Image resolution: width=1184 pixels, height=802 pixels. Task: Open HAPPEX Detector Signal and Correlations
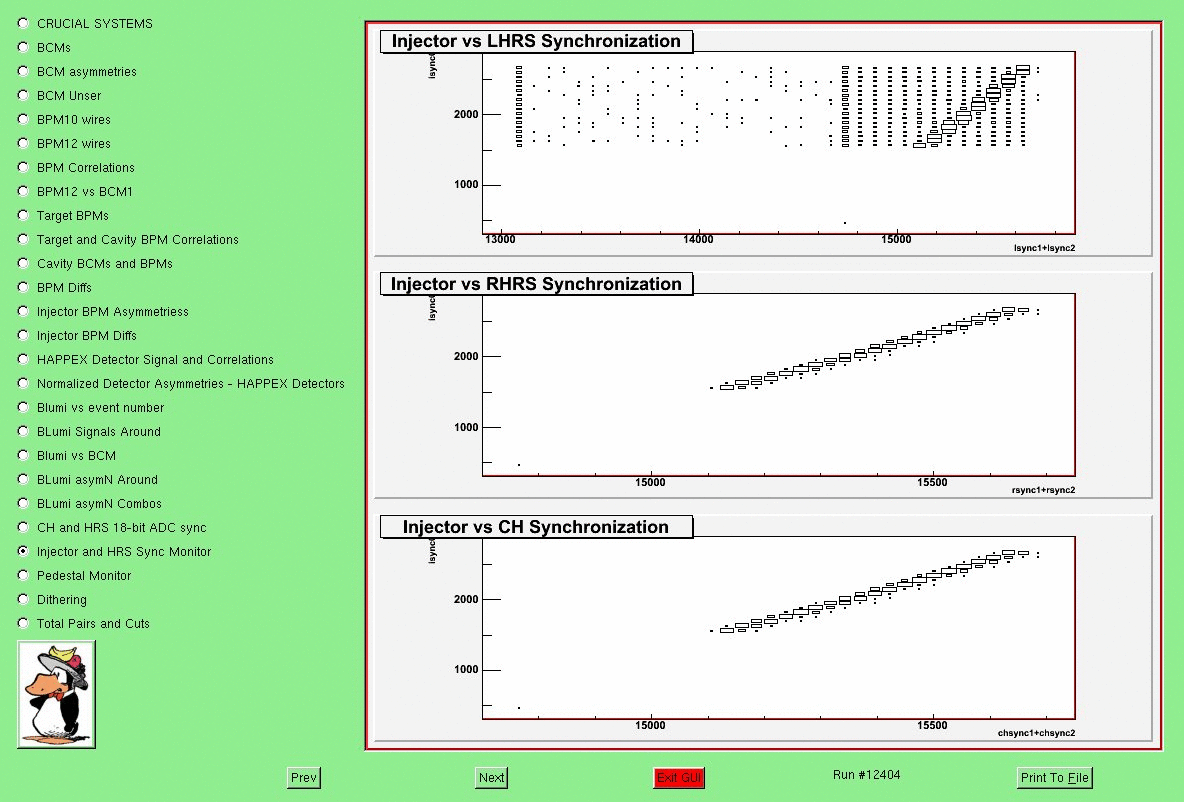point(23,359)
